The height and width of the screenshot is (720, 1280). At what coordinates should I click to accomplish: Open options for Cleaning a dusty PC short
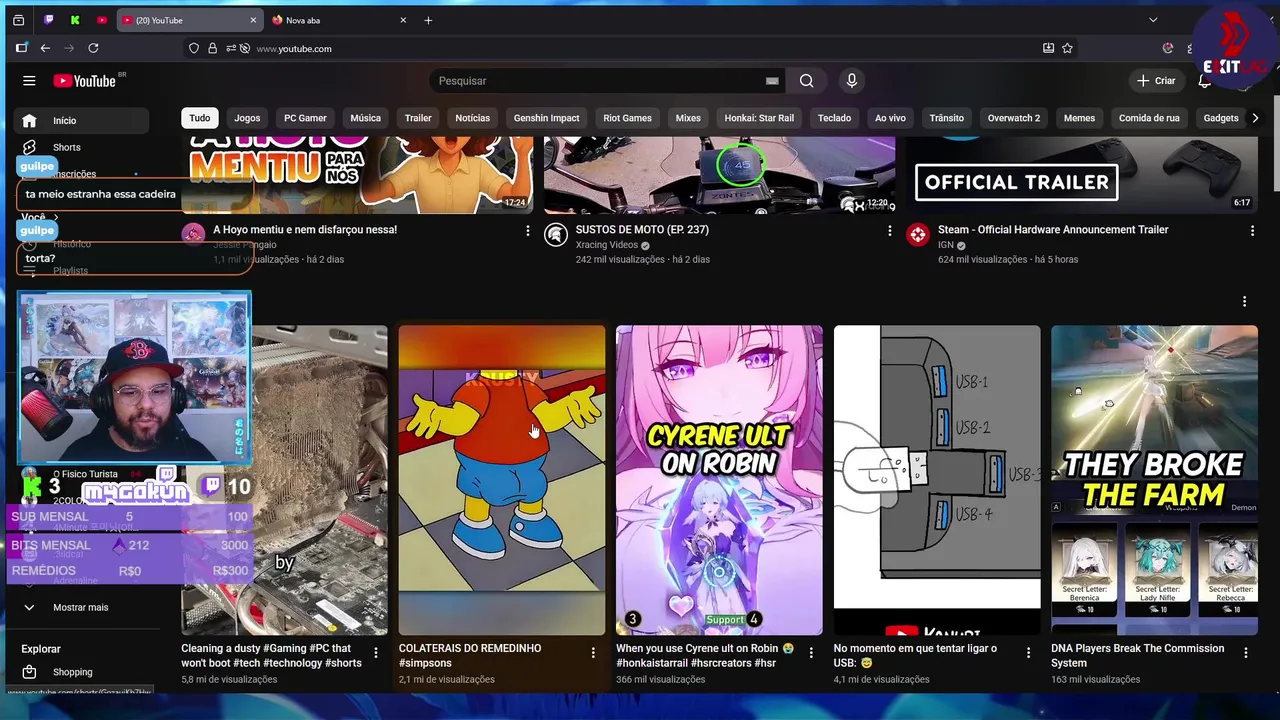pyautogui.click(x=376, y=653)
